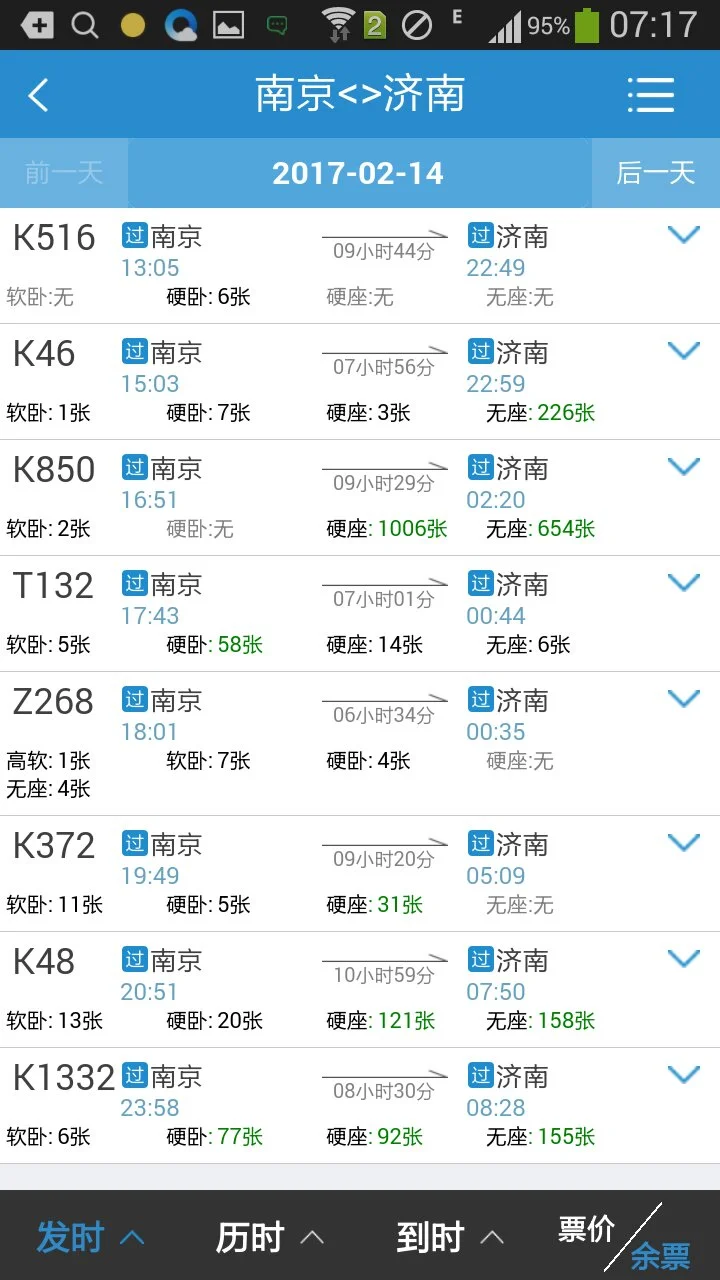Open the list view icon top right
This screenshot has height=1280, width=720.
(x=651, y=94)
